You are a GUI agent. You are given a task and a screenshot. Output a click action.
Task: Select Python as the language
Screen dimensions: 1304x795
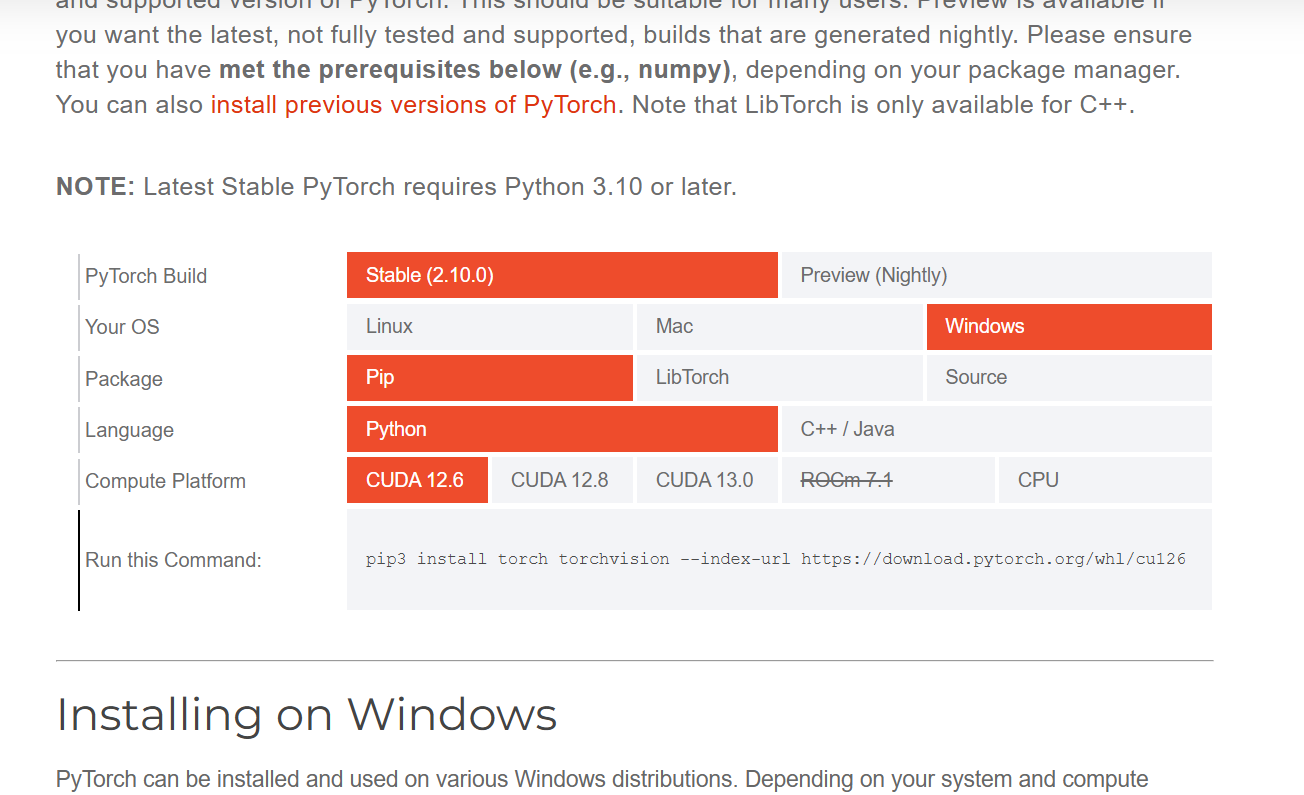pos(562,429)
